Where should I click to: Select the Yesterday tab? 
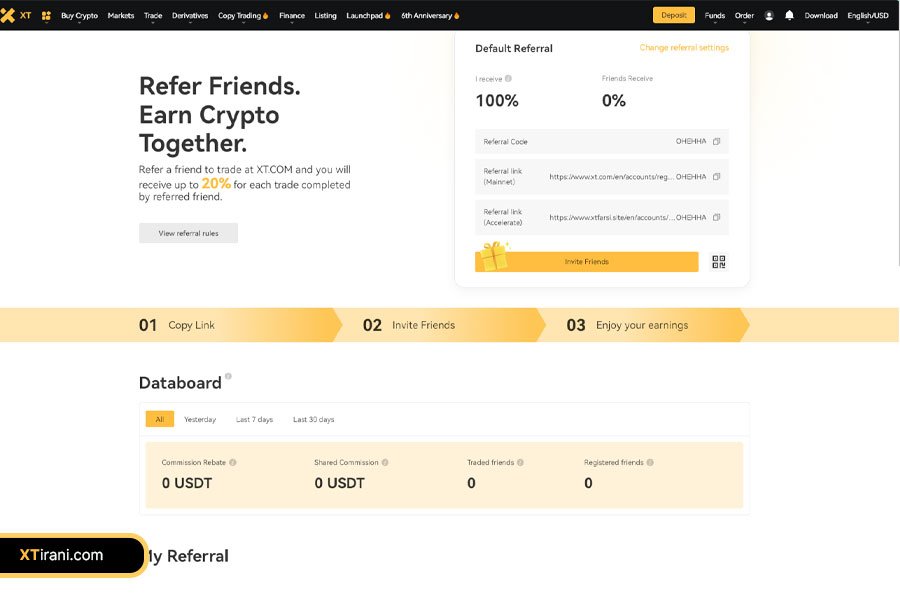[x=200, y=420]
